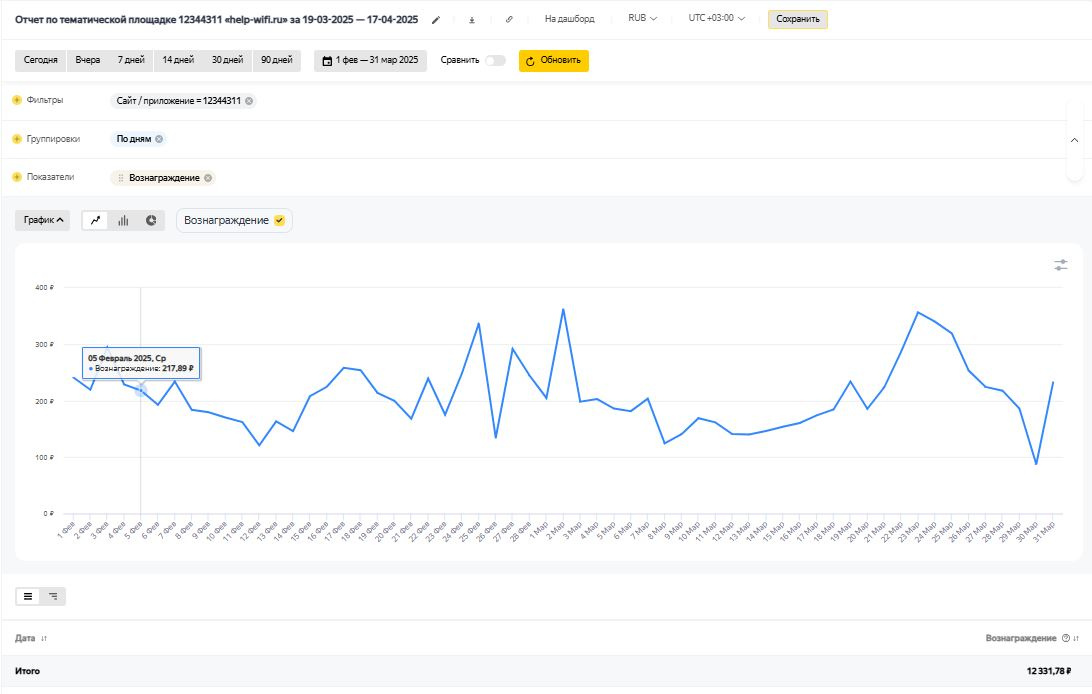Viewport: 1092px width, 694px height.
Task: Switch to pie chart view
Action: click(x=151, y=220)
